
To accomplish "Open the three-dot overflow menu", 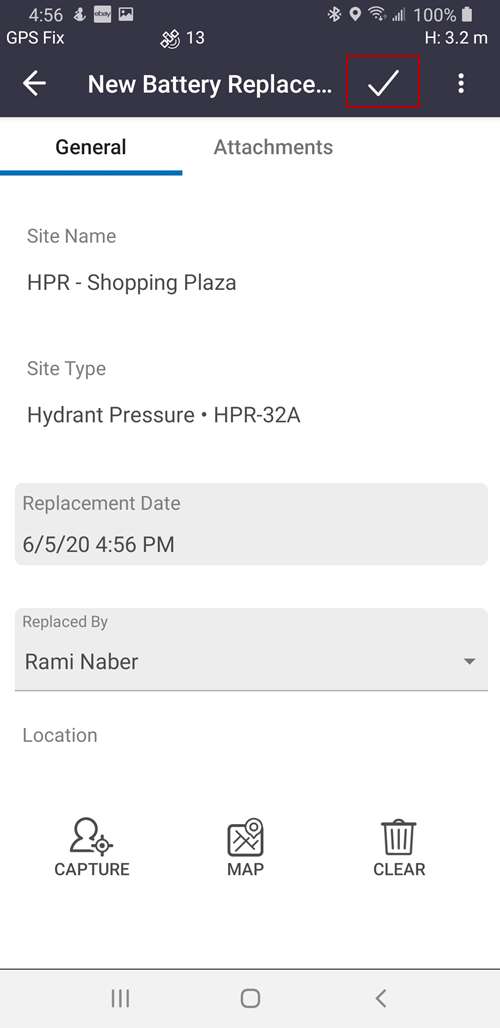I will point(461,83).
